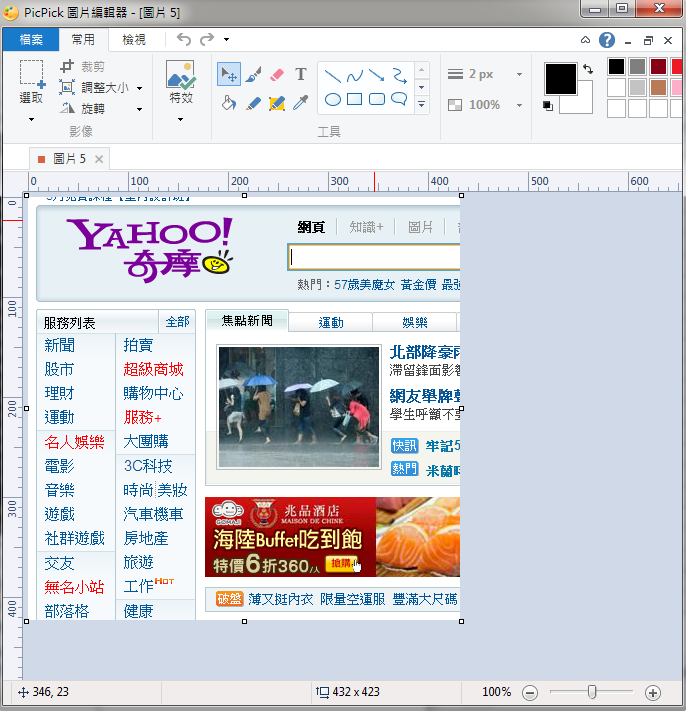Screen dimensions: 686x711
Task: Click zoom in plus button
Action: pos(653,692)
